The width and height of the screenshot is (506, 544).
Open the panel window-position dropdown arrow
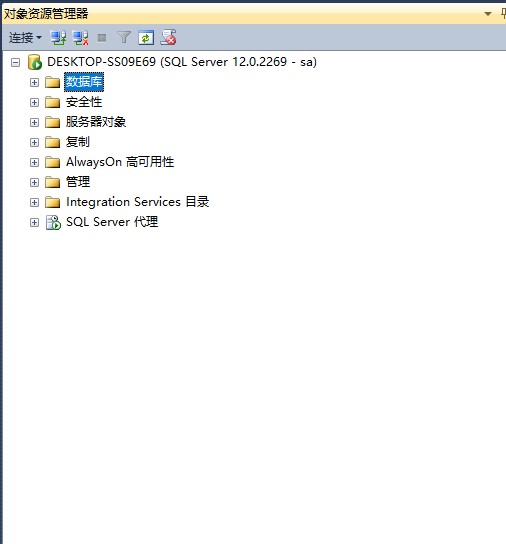tap(488, 14)
